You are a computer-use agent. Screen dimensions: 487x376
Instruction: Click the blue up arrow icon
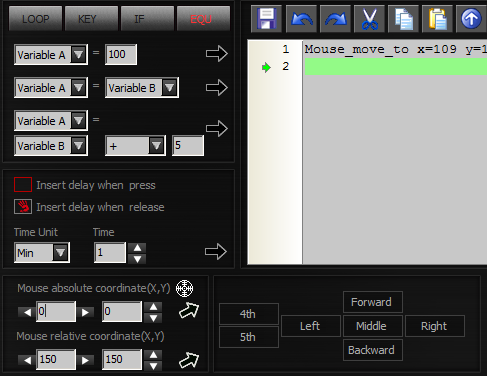coord(471,19)
